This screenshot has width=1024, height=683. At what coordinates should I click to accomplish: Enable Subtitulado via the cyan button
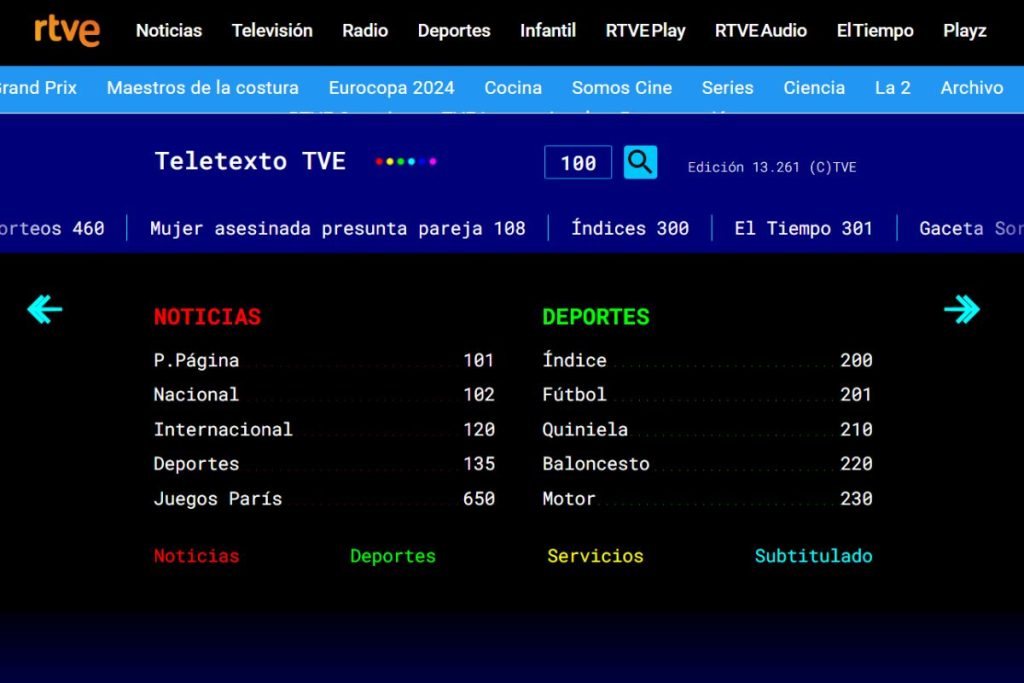tap(813, 556)
